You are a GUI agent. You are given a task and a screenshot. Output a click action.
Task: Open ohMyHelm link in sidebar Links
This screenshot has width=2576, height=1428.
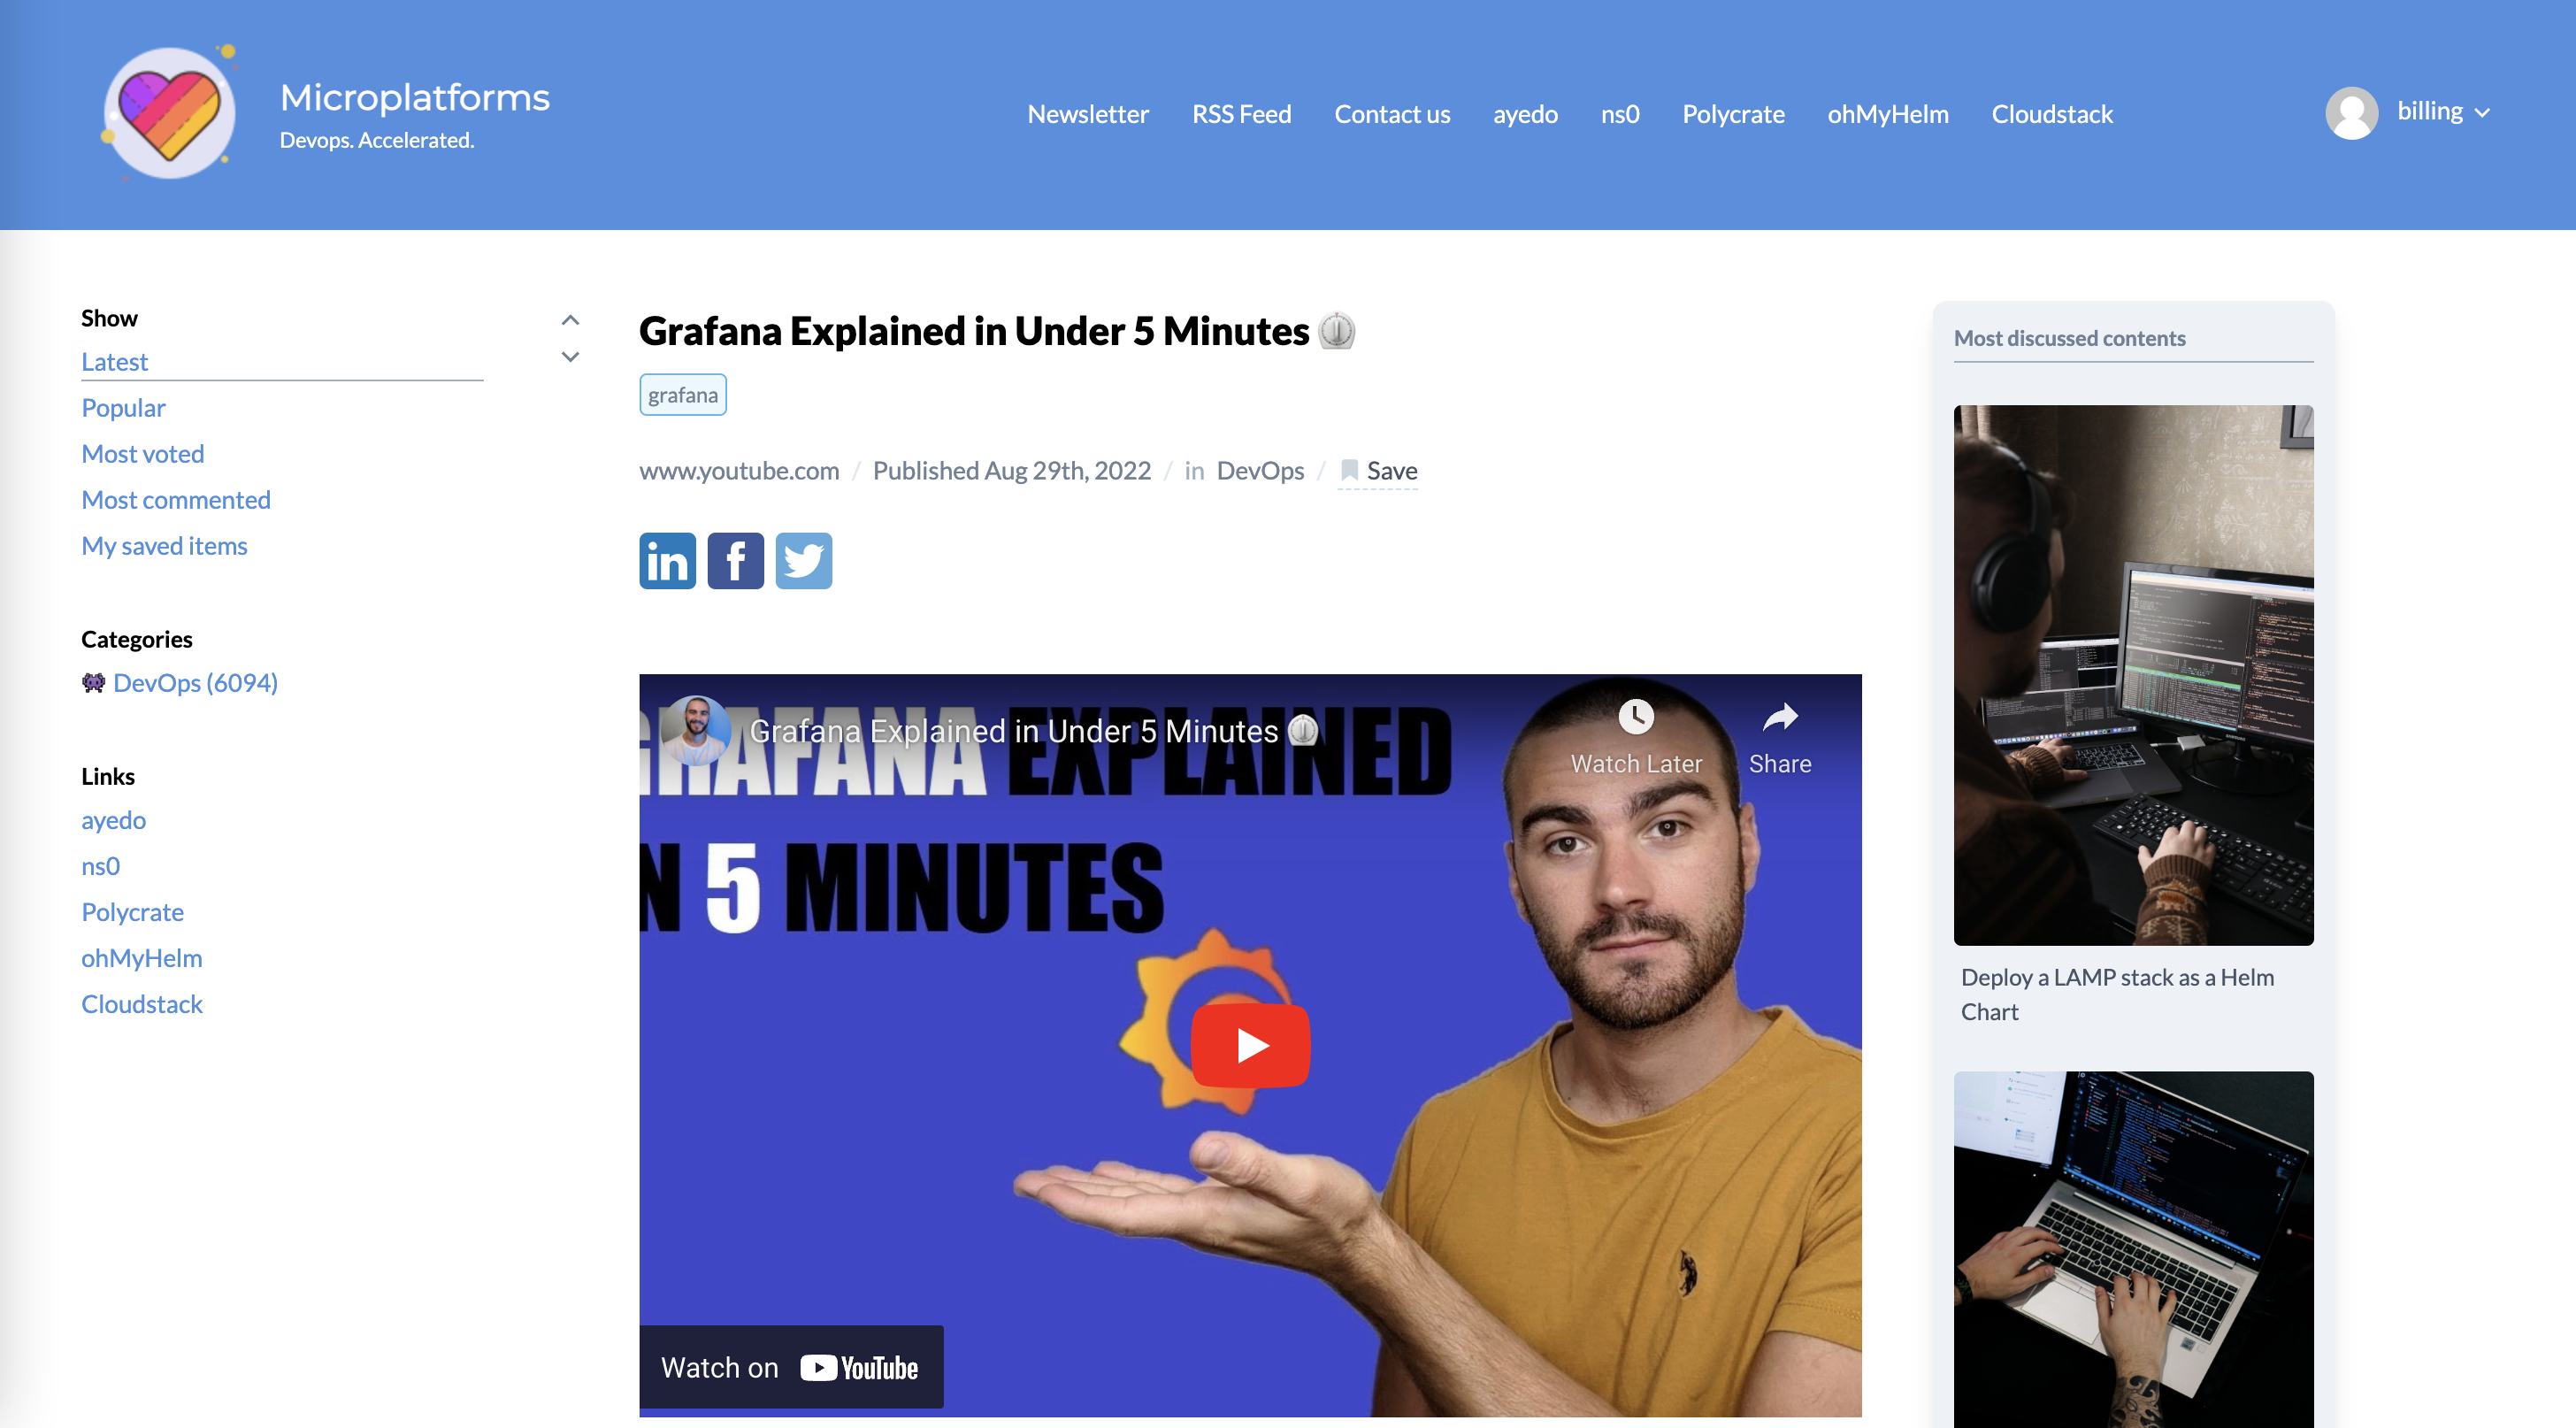pos(141,958)
